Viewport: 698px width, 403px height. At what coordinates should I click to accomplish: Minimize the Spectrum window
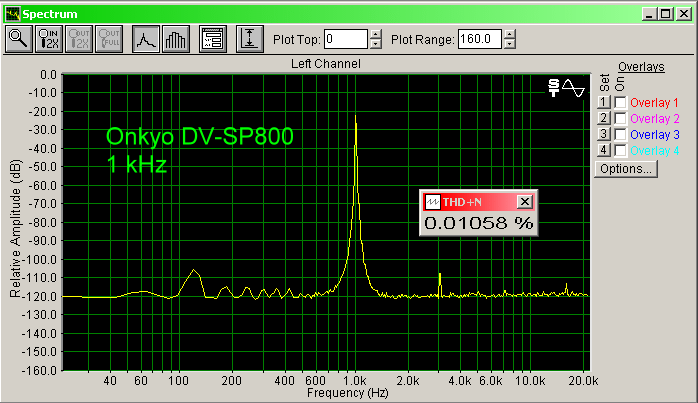pyautogui.click(x=650, y=14)
